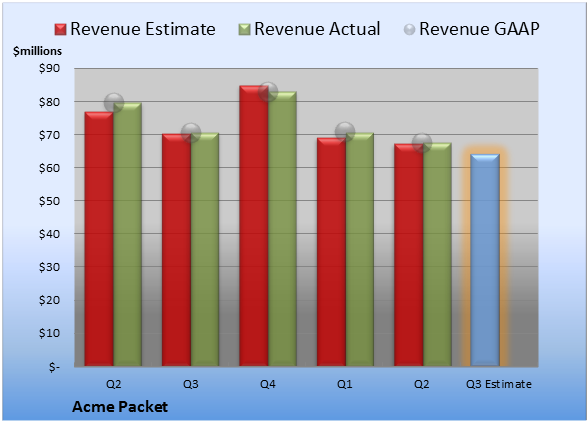This screenshot has width=588, height=422.
Task: Click the '$-' zero axis value
Action: [54, 366]
